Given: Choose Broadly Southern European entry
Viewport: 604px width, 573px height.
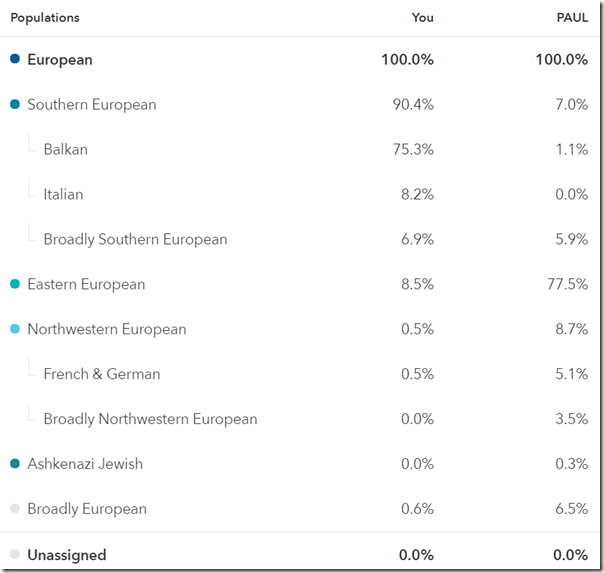Looking at the screenshot, I should pyautogui.click(x=135, y=239).
